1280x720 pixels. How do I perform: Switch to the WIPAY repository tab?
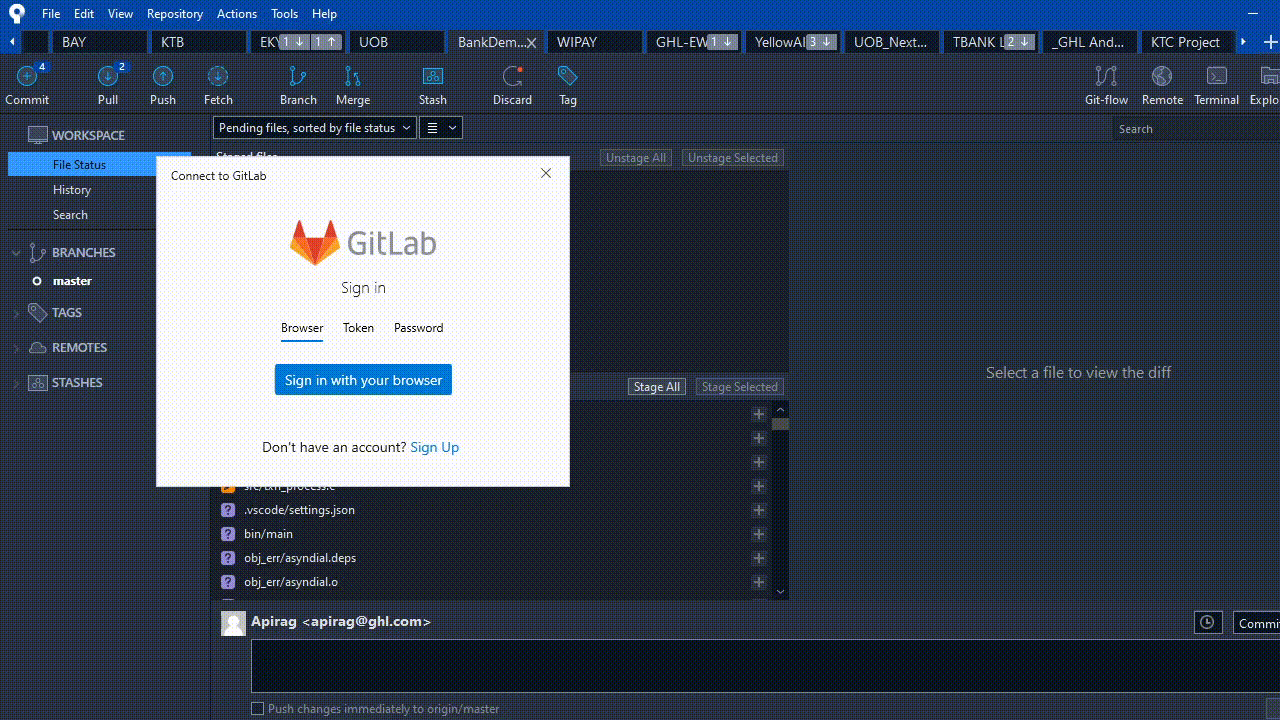[594, 42]
